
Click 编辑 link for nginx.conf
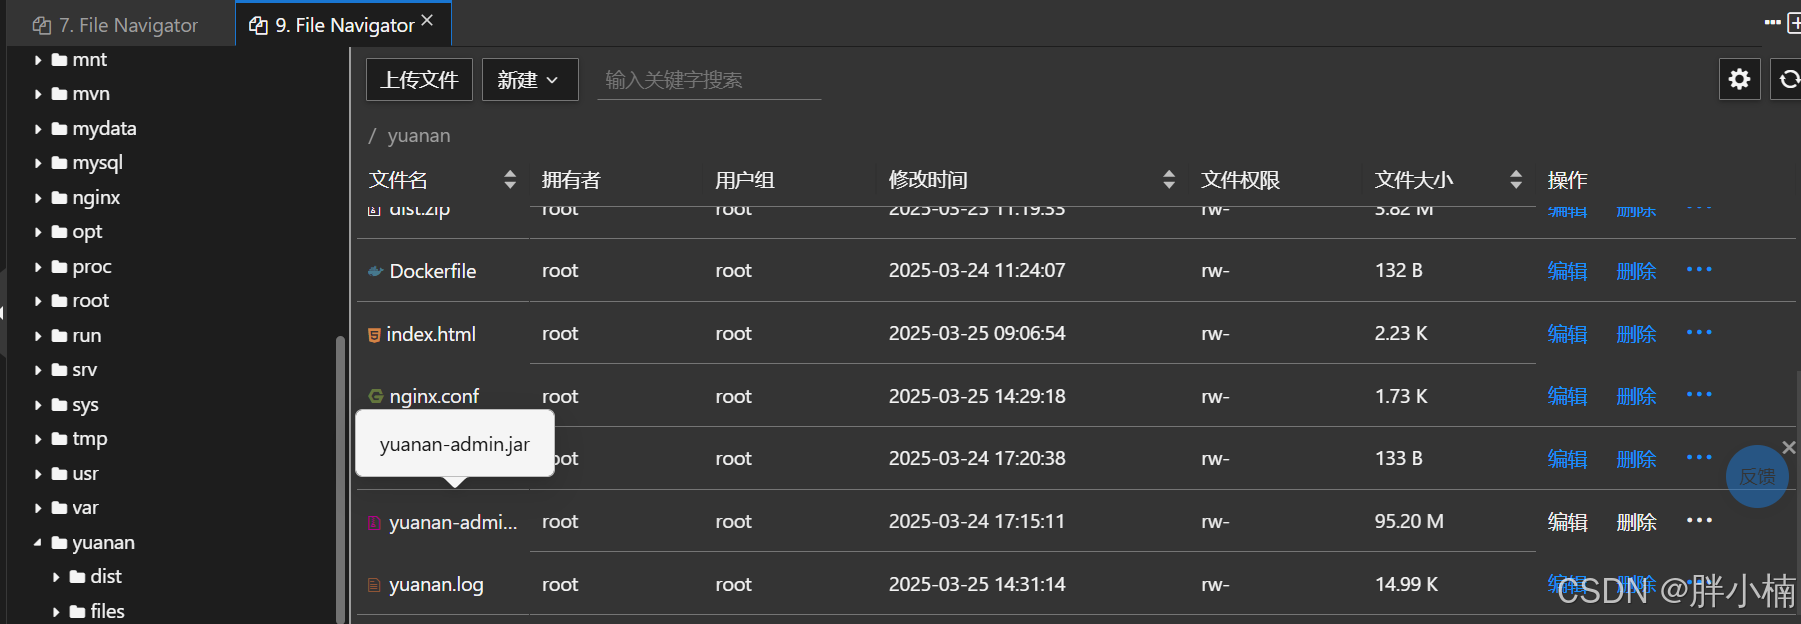[1566, 396]
